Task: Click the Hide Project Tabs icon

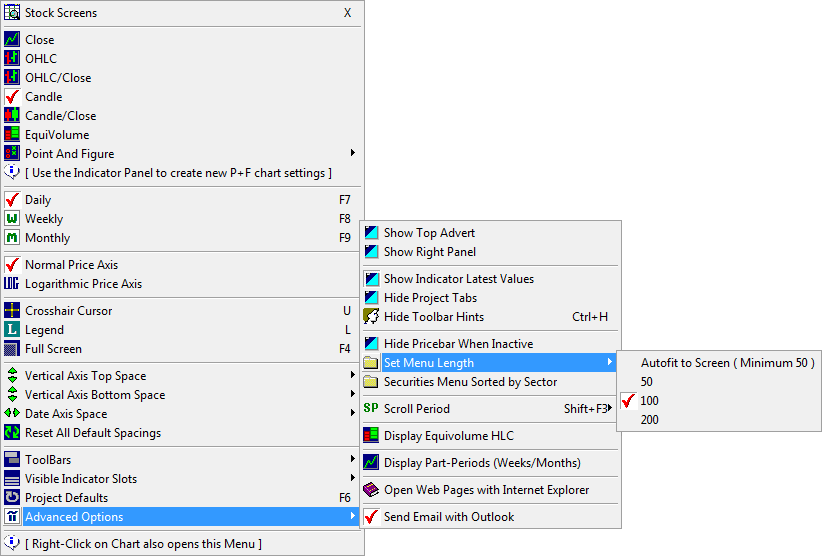Action: click(371, 298)
